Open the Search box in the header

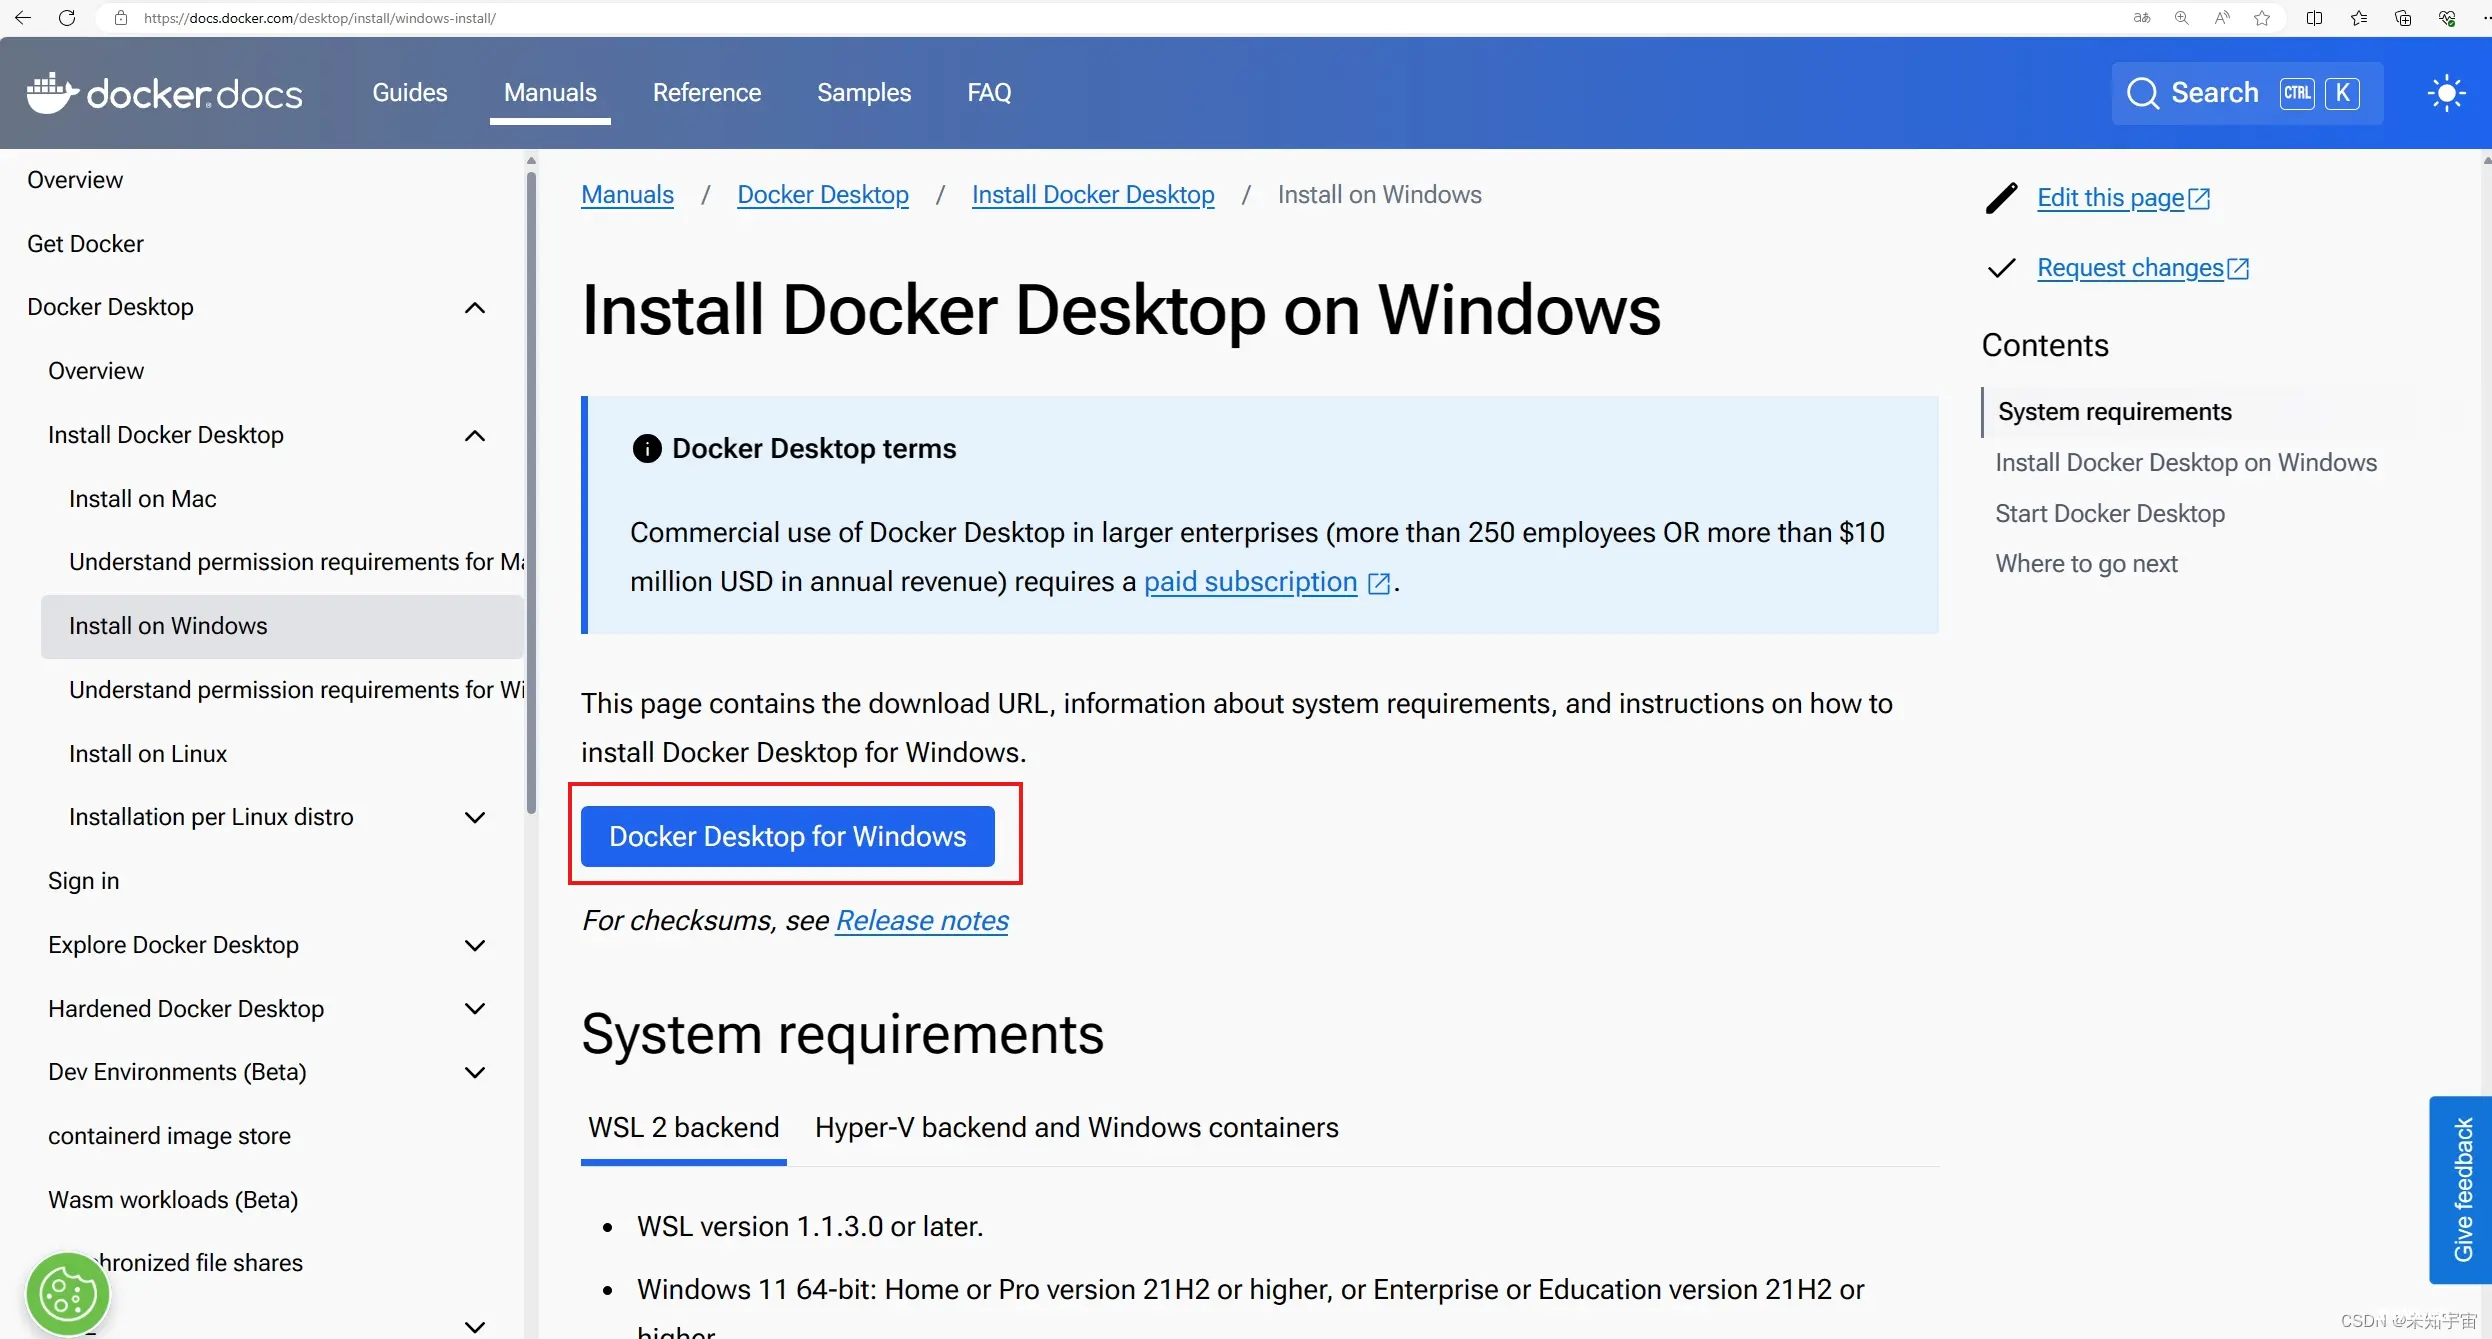coord(2247,93)
